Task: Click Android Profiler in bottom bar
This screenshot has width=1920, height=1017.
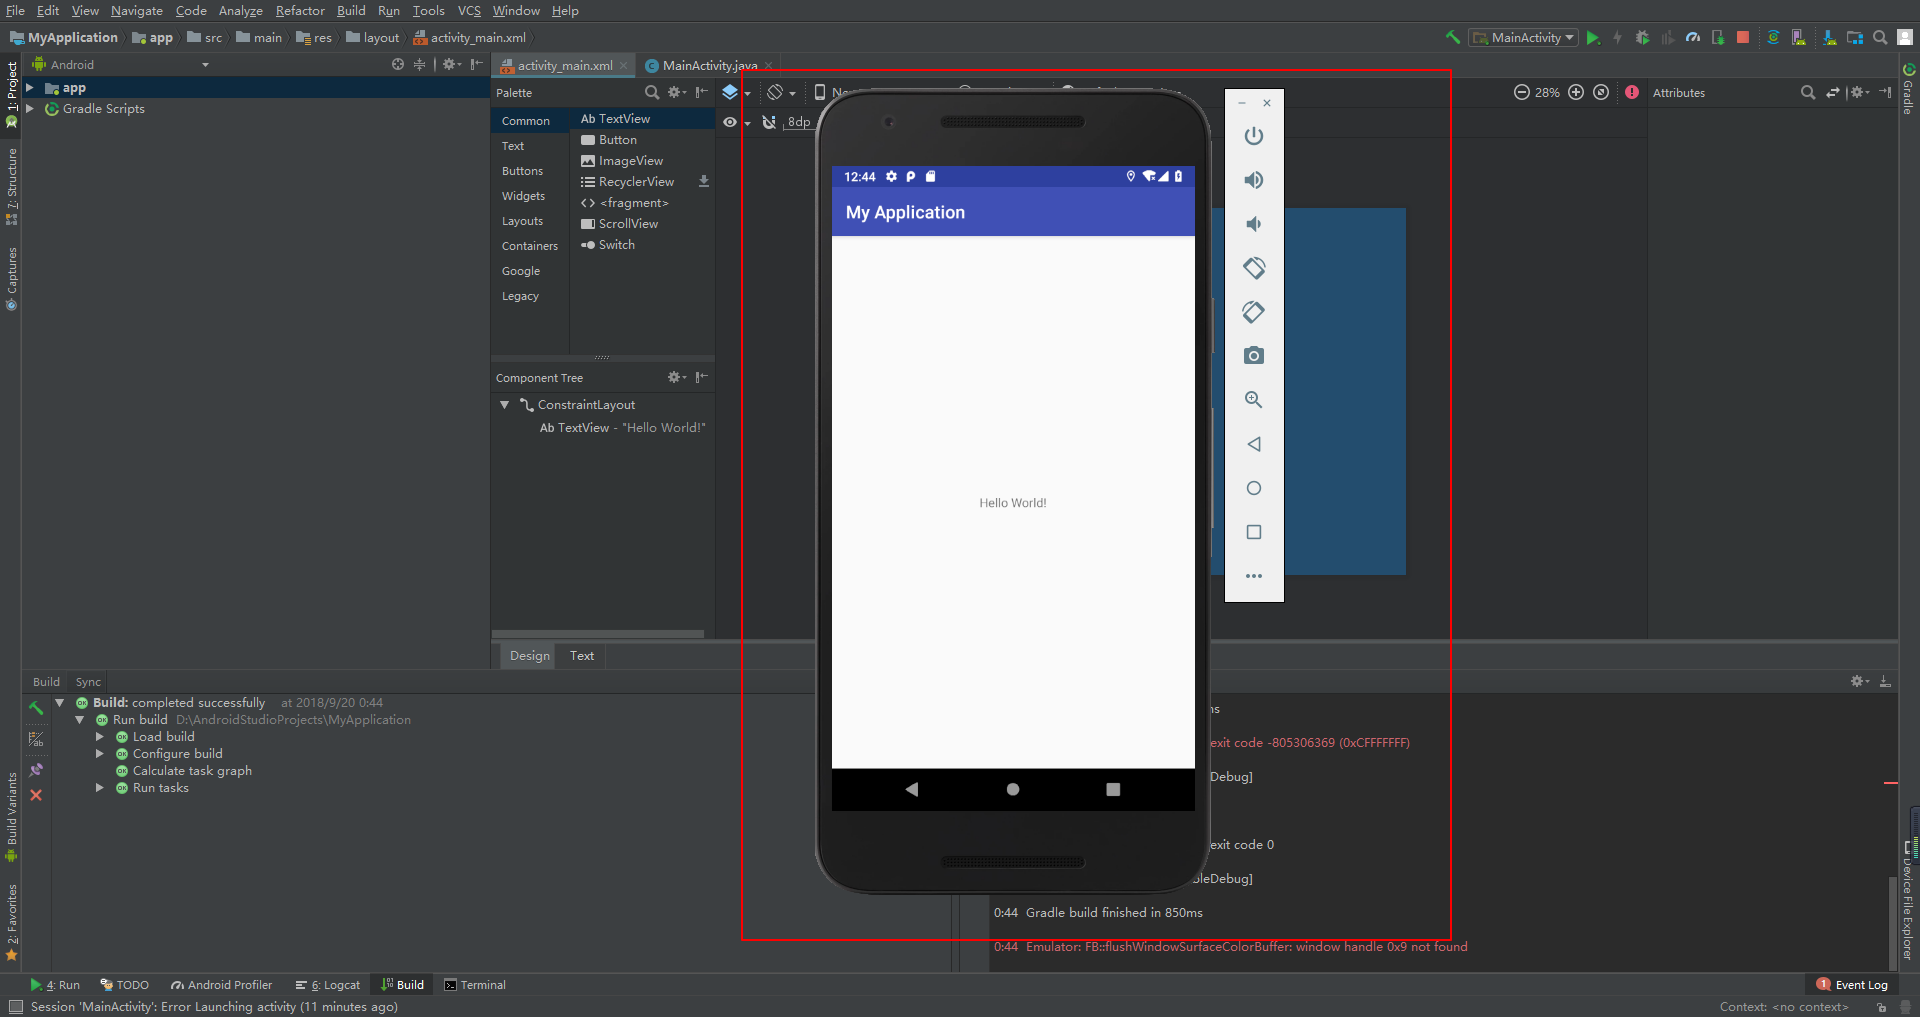Action: click(221, 984)
